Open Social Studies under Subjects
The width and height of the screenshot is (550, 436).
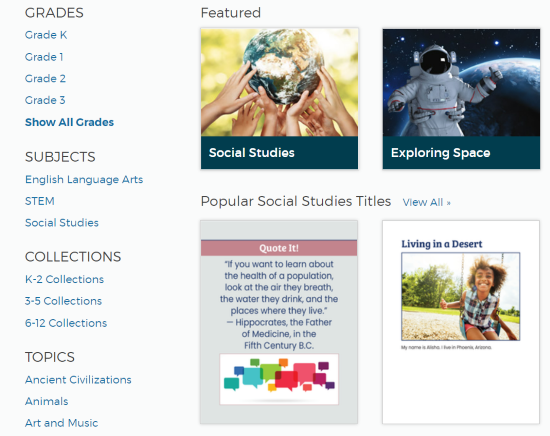62,223
